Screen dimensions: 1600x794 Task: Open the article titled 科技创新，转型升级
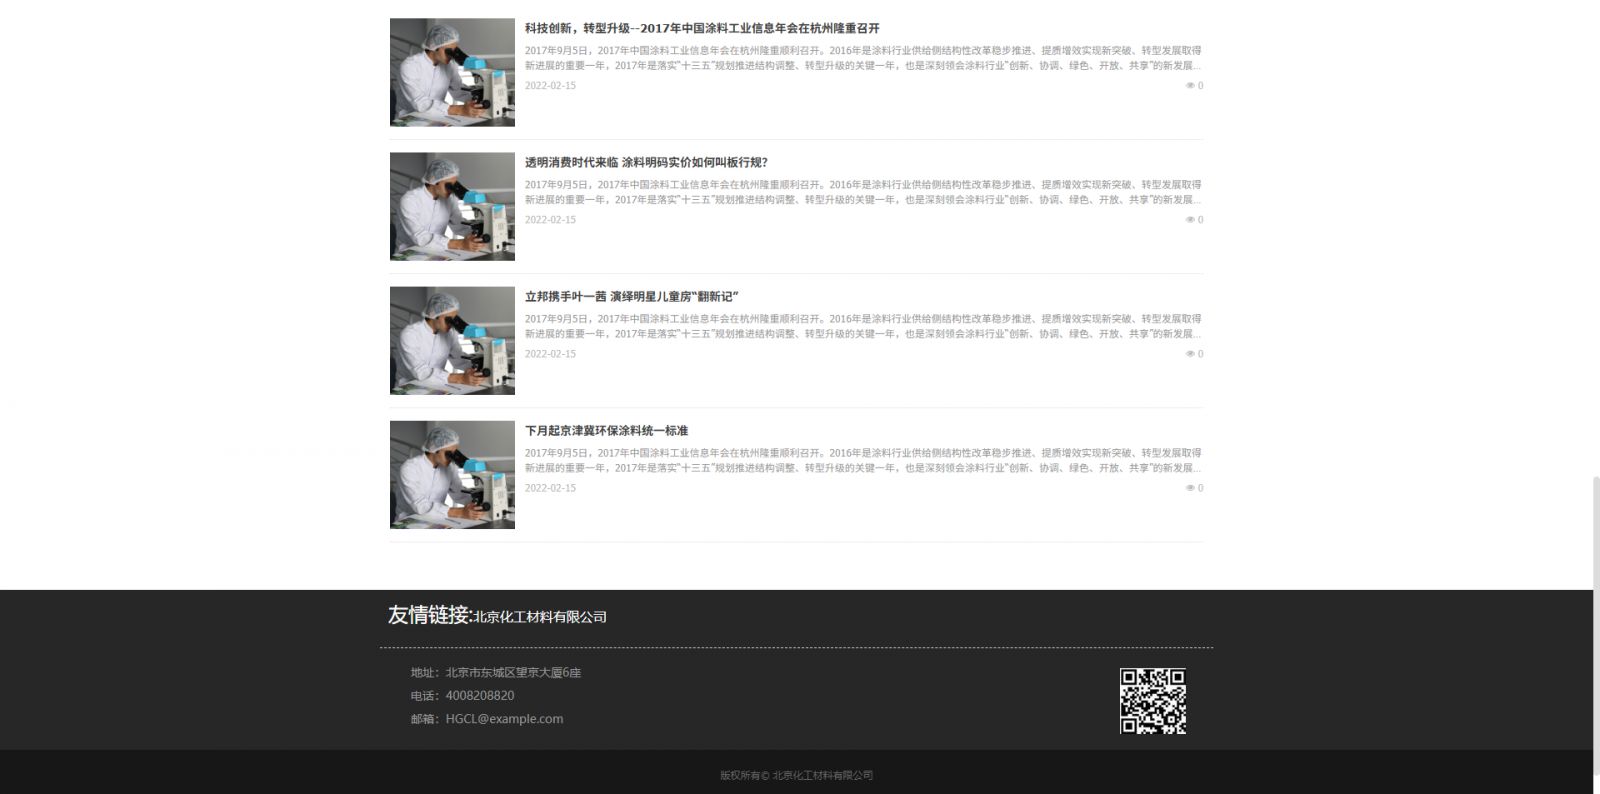tap(702, 28)
